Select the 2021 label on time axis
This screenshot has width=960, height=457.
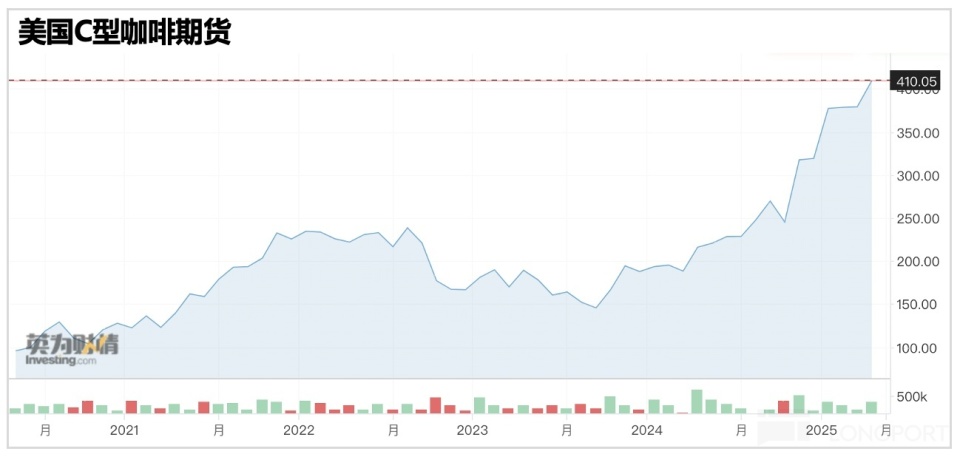tap(125, 430)
